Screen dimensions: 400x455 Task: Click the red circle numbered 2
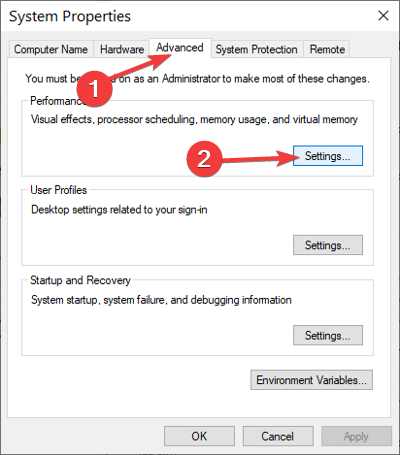[x=204, y=159]
